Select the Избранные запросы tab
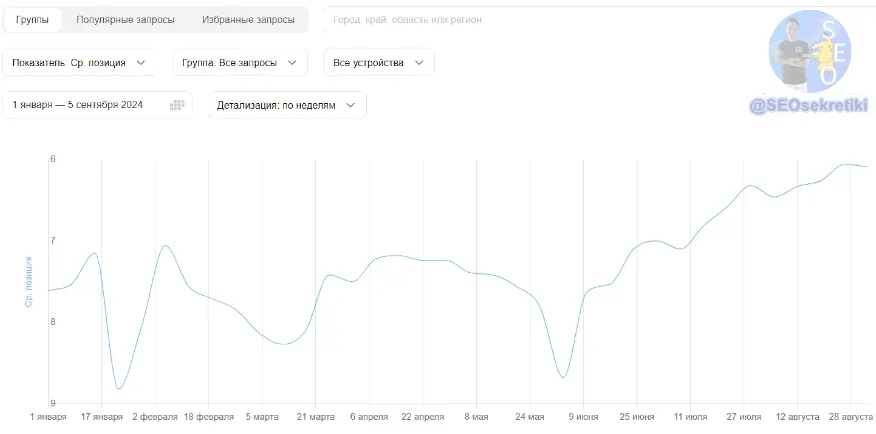Image resolution: width=876 pixels, height=434 pixels. (x=248, y=20)
